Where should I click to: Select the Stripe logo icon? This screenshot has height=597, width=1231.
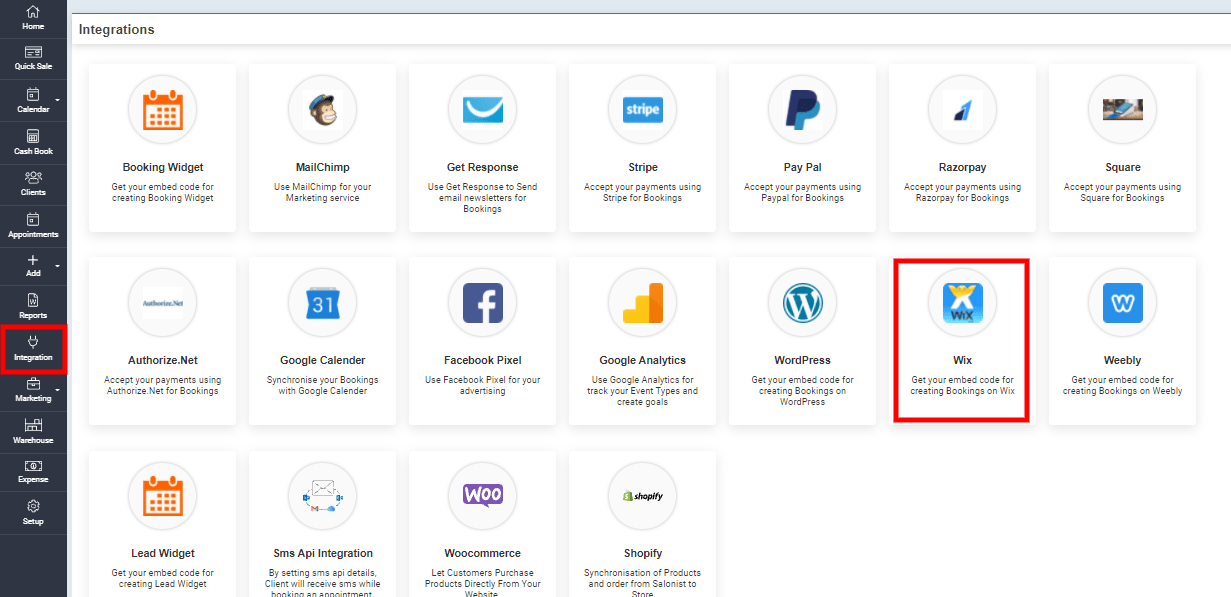(x=643, y=110)
